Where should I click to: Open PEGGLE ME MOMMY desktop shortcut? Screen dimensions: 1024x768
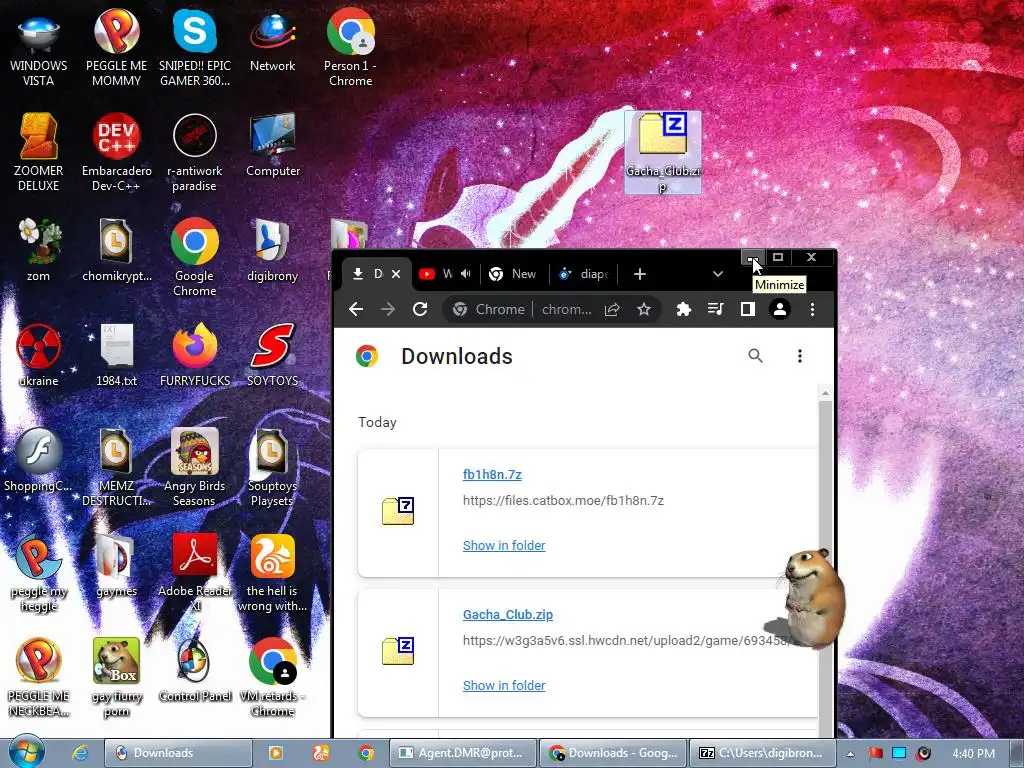[116, 48]
